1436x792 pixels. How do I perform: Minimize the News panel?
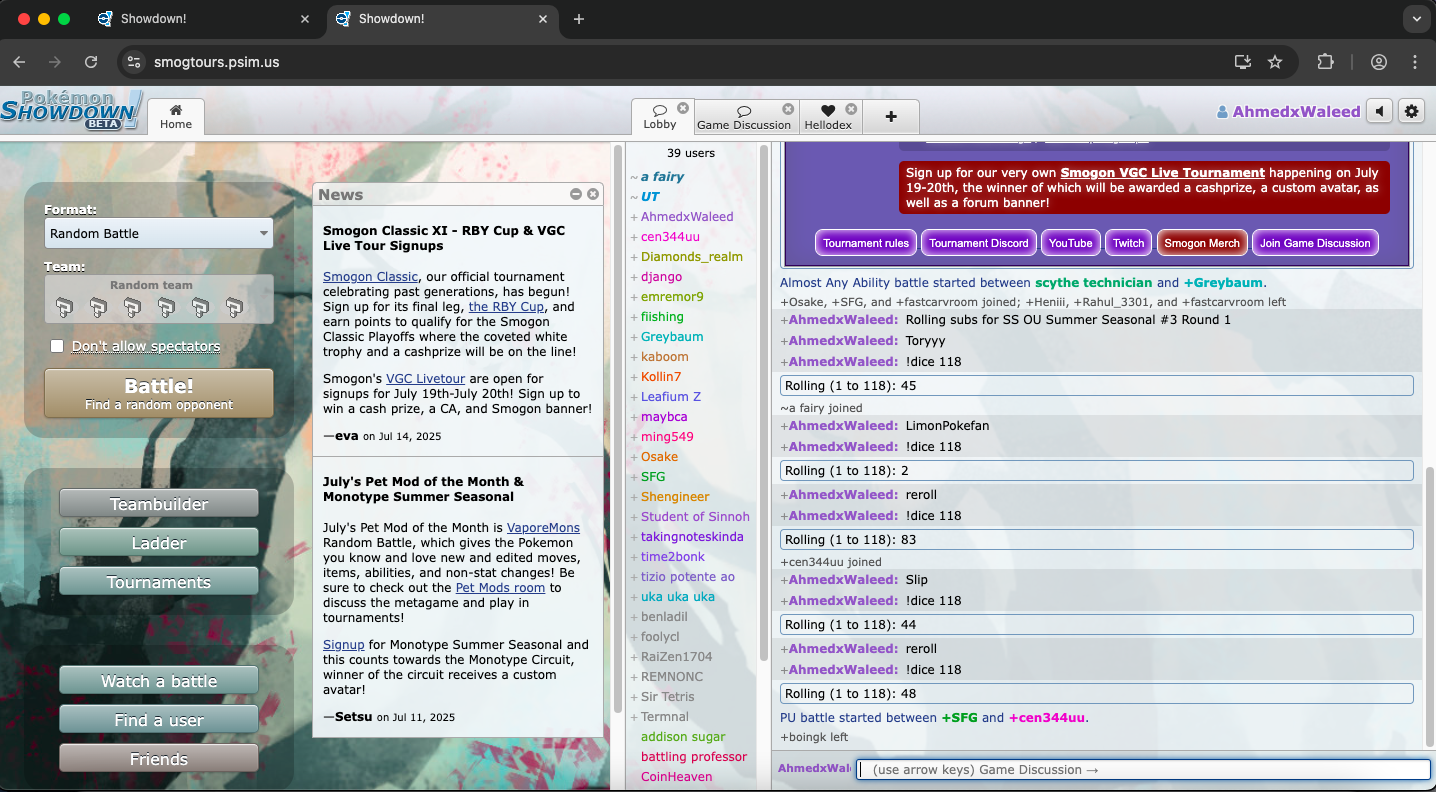[x=576, y=194]
